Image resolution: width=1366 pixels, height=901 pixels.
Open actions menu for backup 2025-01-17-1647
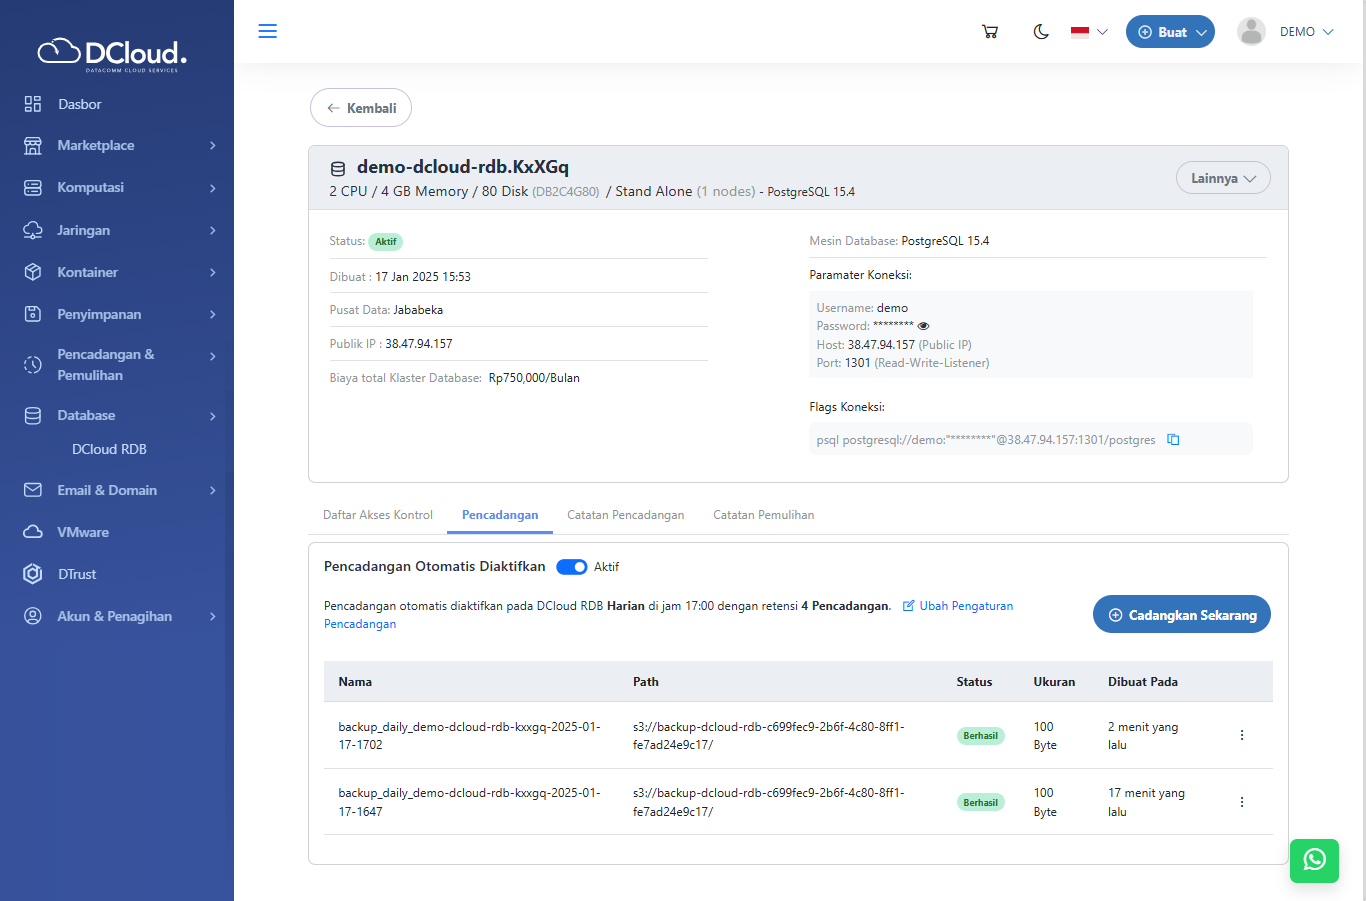(x=1242, y=802)
